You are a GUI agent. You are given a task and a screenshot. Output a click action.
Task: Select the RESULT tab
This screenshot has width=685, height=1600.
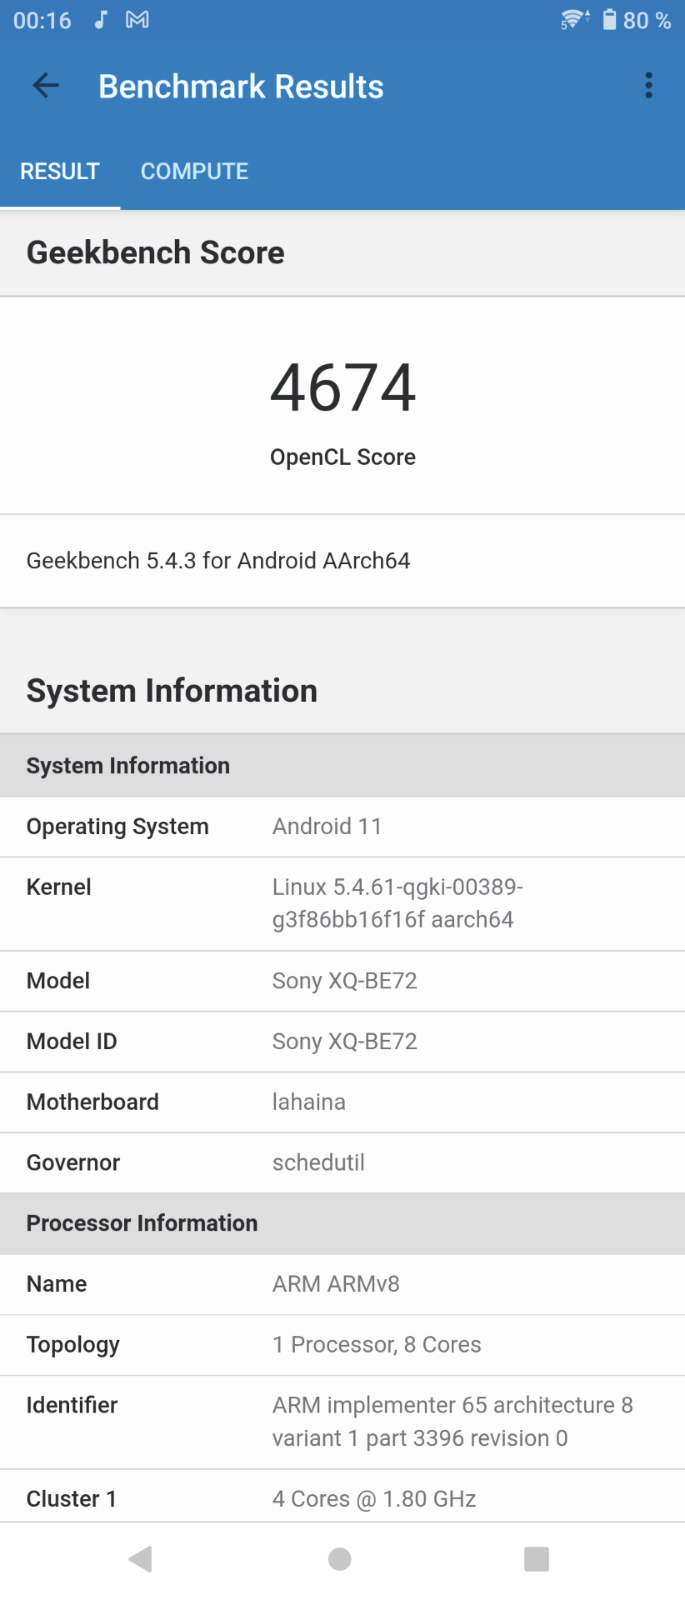(60, 171)
